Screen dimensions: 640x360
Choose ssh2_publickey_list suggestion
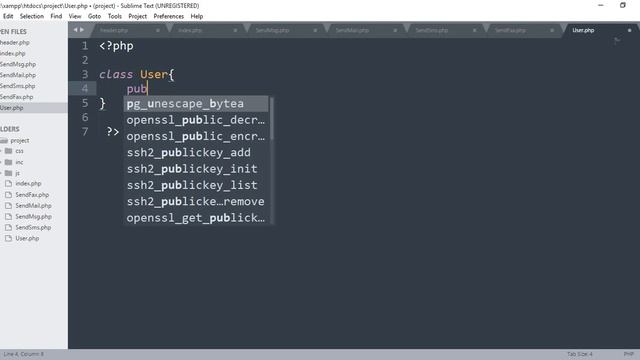(x=196, y=185)
